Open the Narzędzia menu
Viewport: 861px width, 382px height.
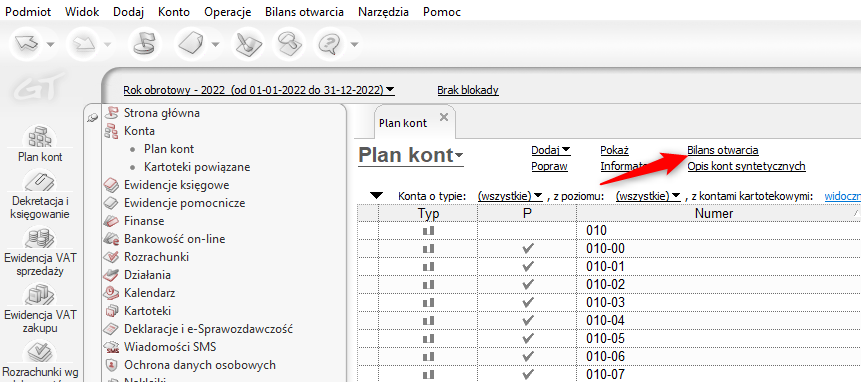coord(383,12)
